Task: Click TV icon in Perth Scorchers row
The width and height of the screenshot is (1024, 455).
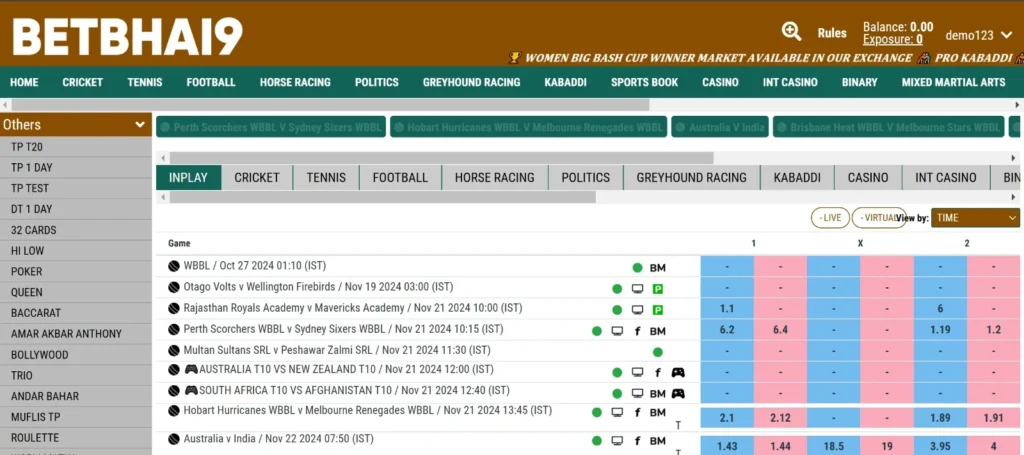Action: (617, 331)
